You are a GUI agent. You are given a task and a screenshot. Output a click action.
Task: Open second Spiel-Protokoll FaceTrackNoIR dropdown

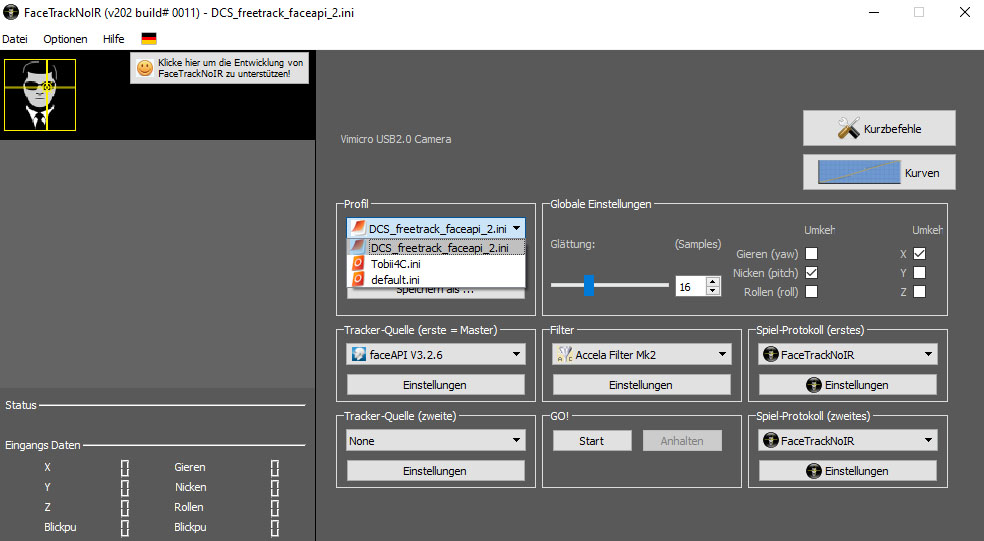(848, 441)
